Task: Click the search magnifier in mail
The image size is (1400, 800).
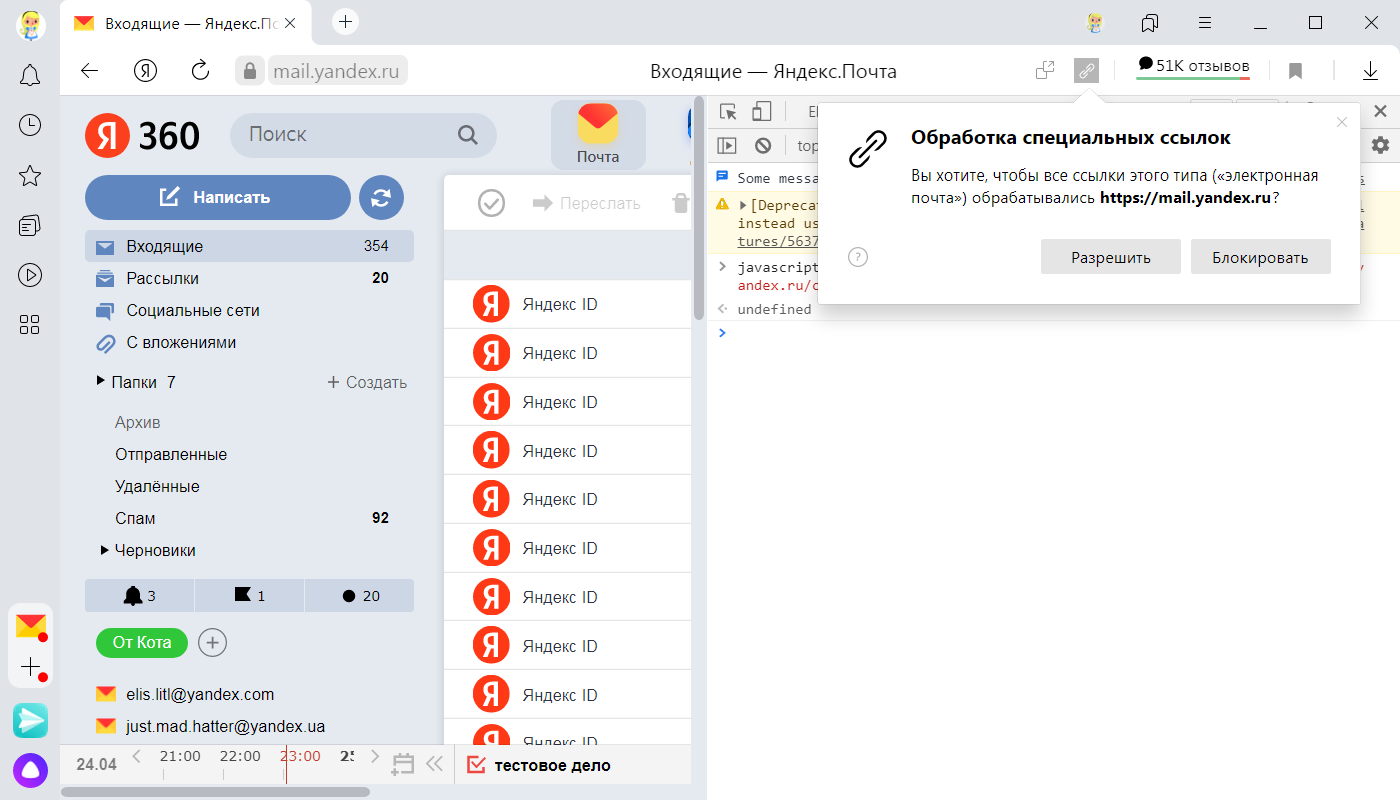Action: click(467, 135)
